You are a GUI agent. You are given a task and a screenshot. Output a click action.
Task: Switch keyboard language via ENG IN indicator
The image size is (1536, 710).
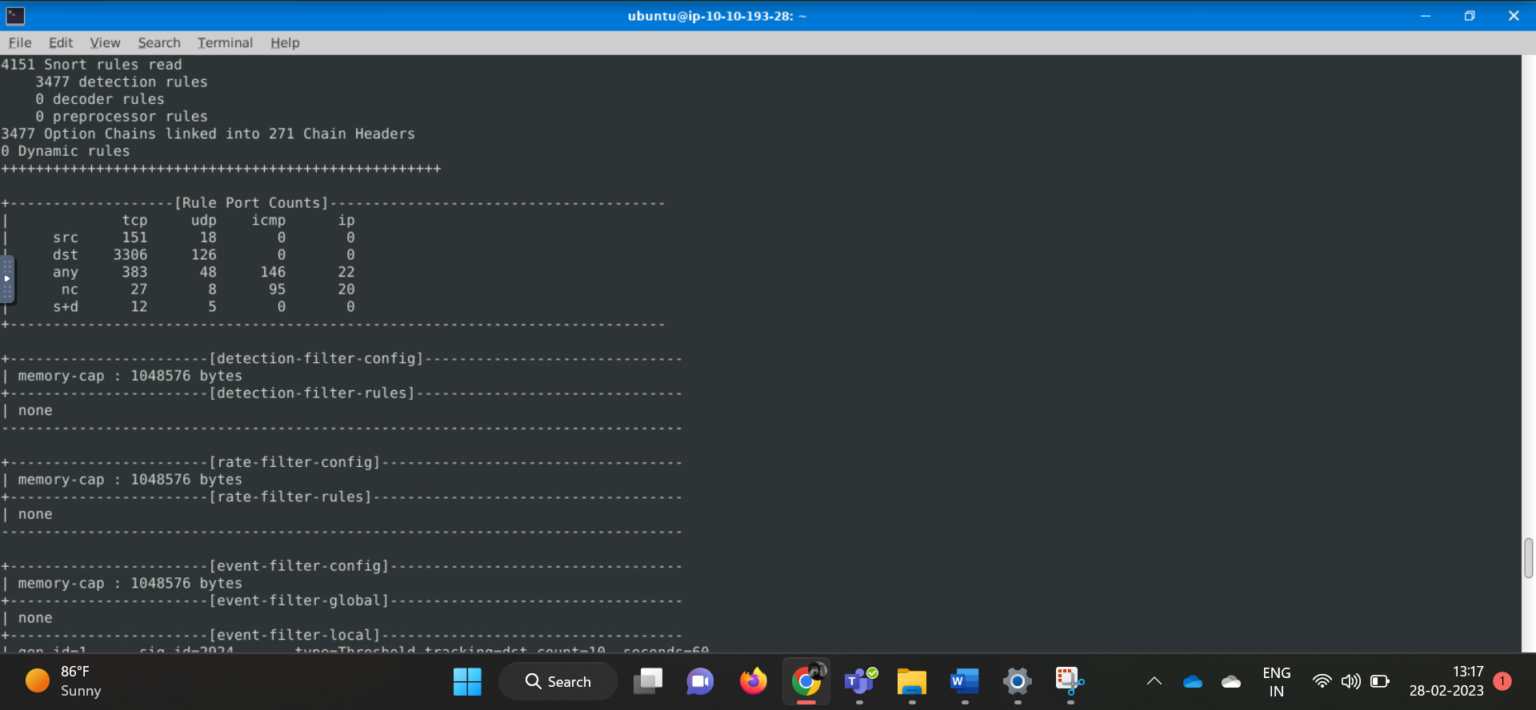click(x=1276, y=681)
